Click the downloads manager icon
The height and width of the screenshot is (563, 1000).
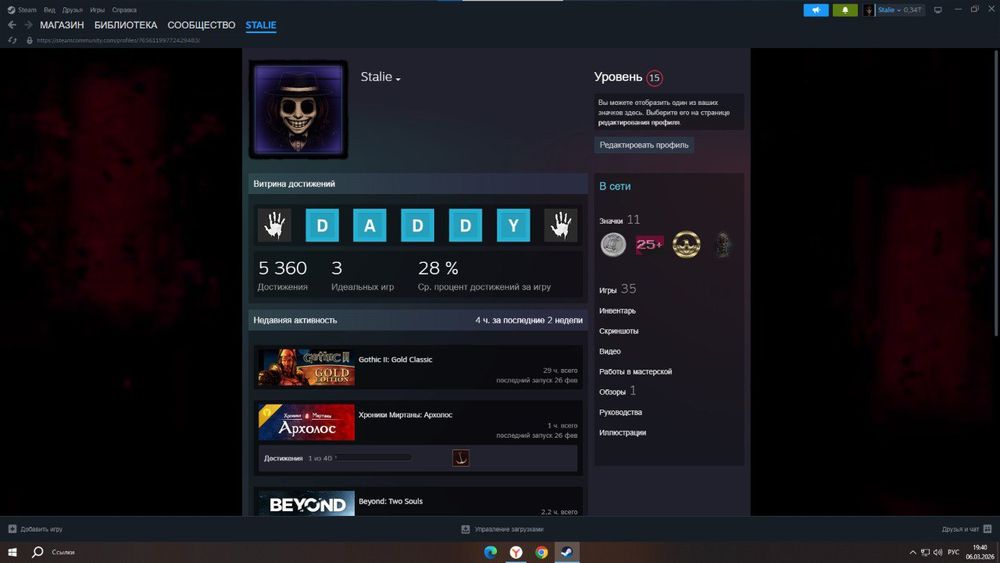[x=466, y=529]
